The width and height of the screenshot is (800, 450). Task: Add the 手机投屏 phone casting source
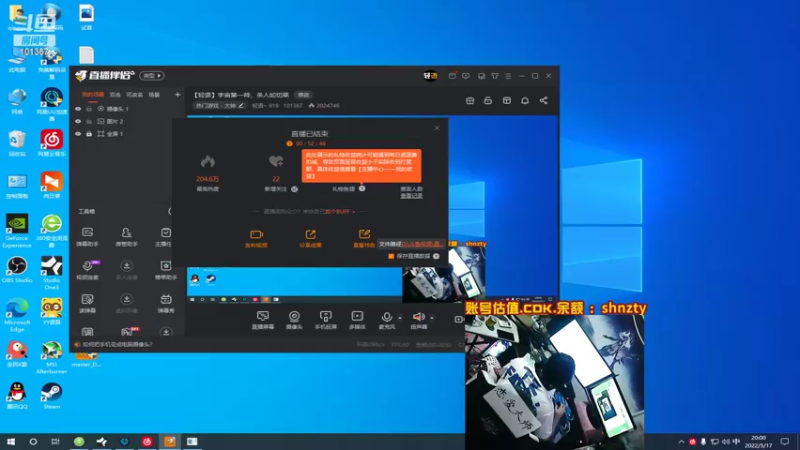coord(326,320)
